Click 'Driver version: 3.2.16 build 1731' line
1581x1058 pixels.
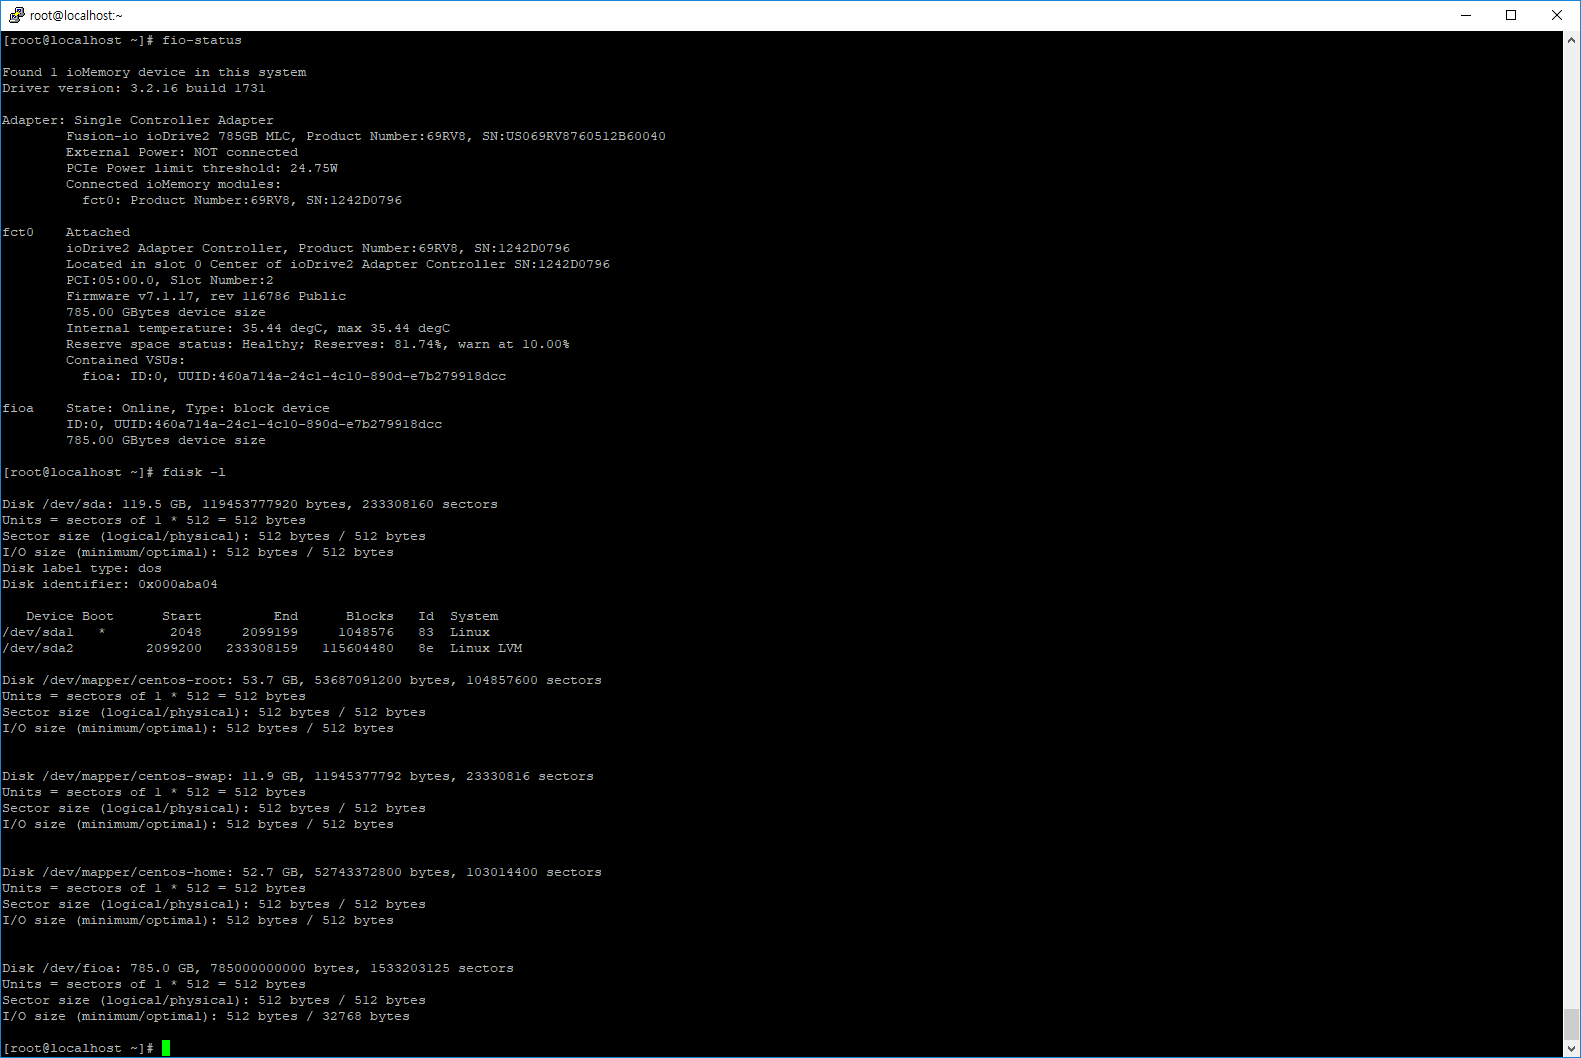134,88
